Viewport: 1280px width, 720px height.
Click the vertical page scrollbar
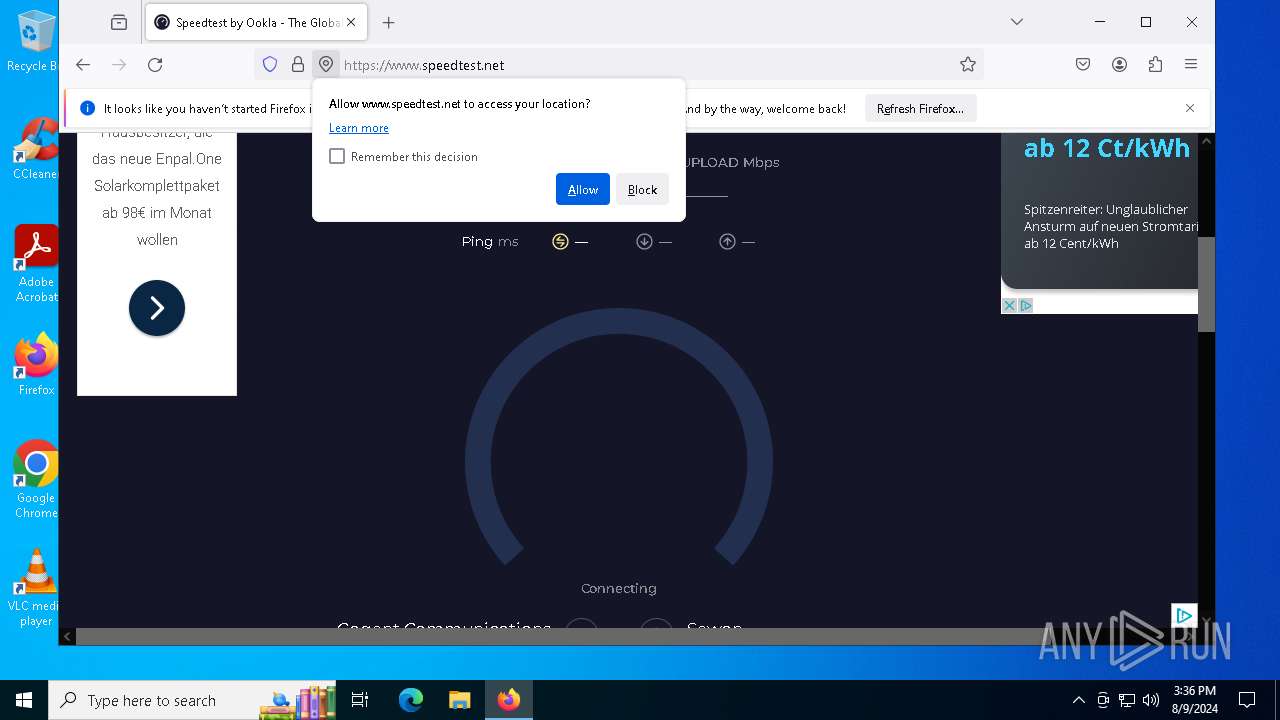pyautogui.click(x=1206, y=284)
